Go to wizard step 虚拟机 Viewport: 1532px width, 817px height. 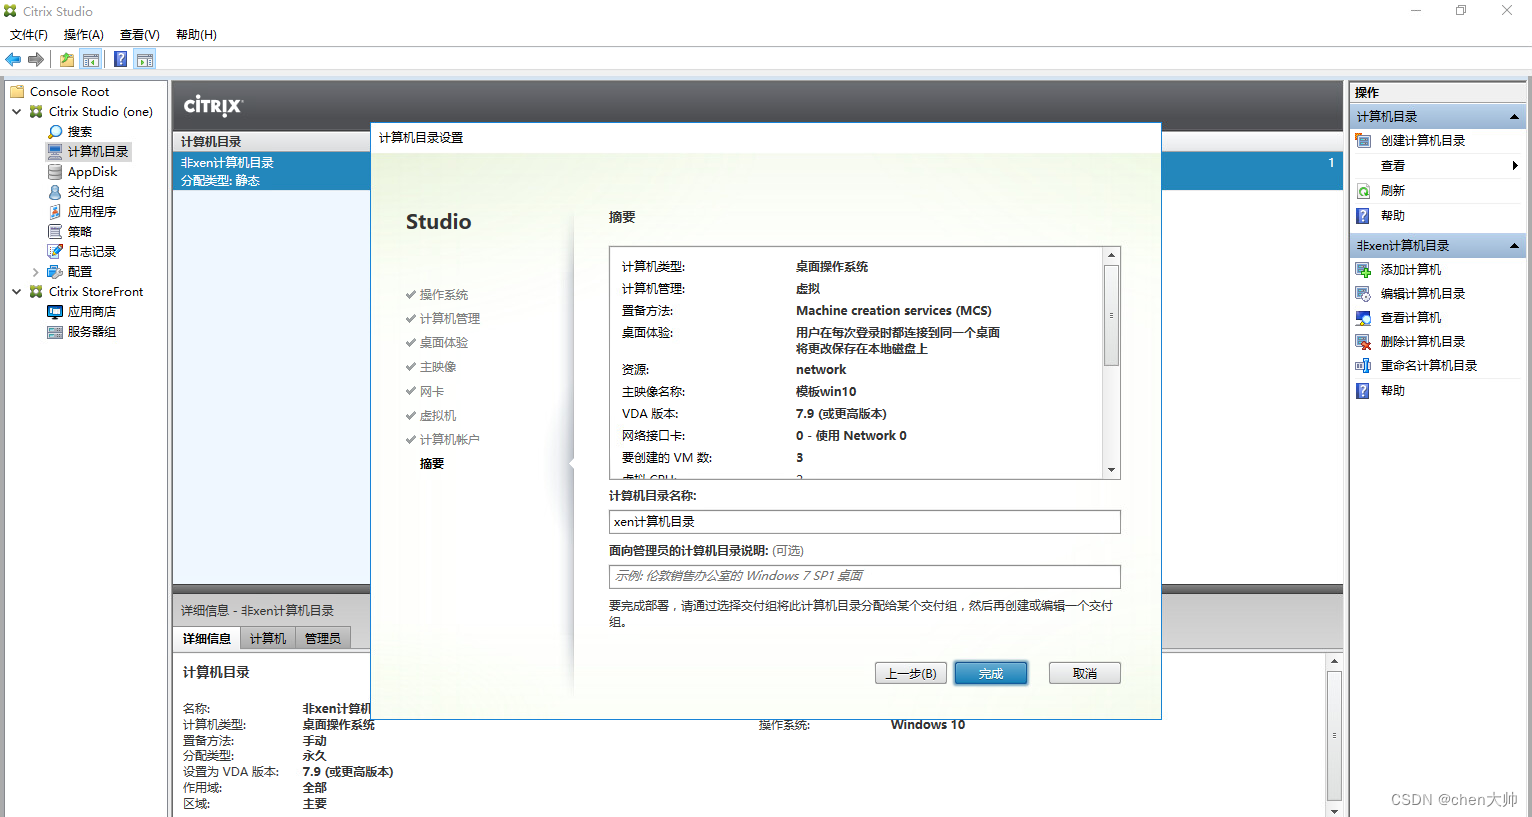tap(438, 416)
